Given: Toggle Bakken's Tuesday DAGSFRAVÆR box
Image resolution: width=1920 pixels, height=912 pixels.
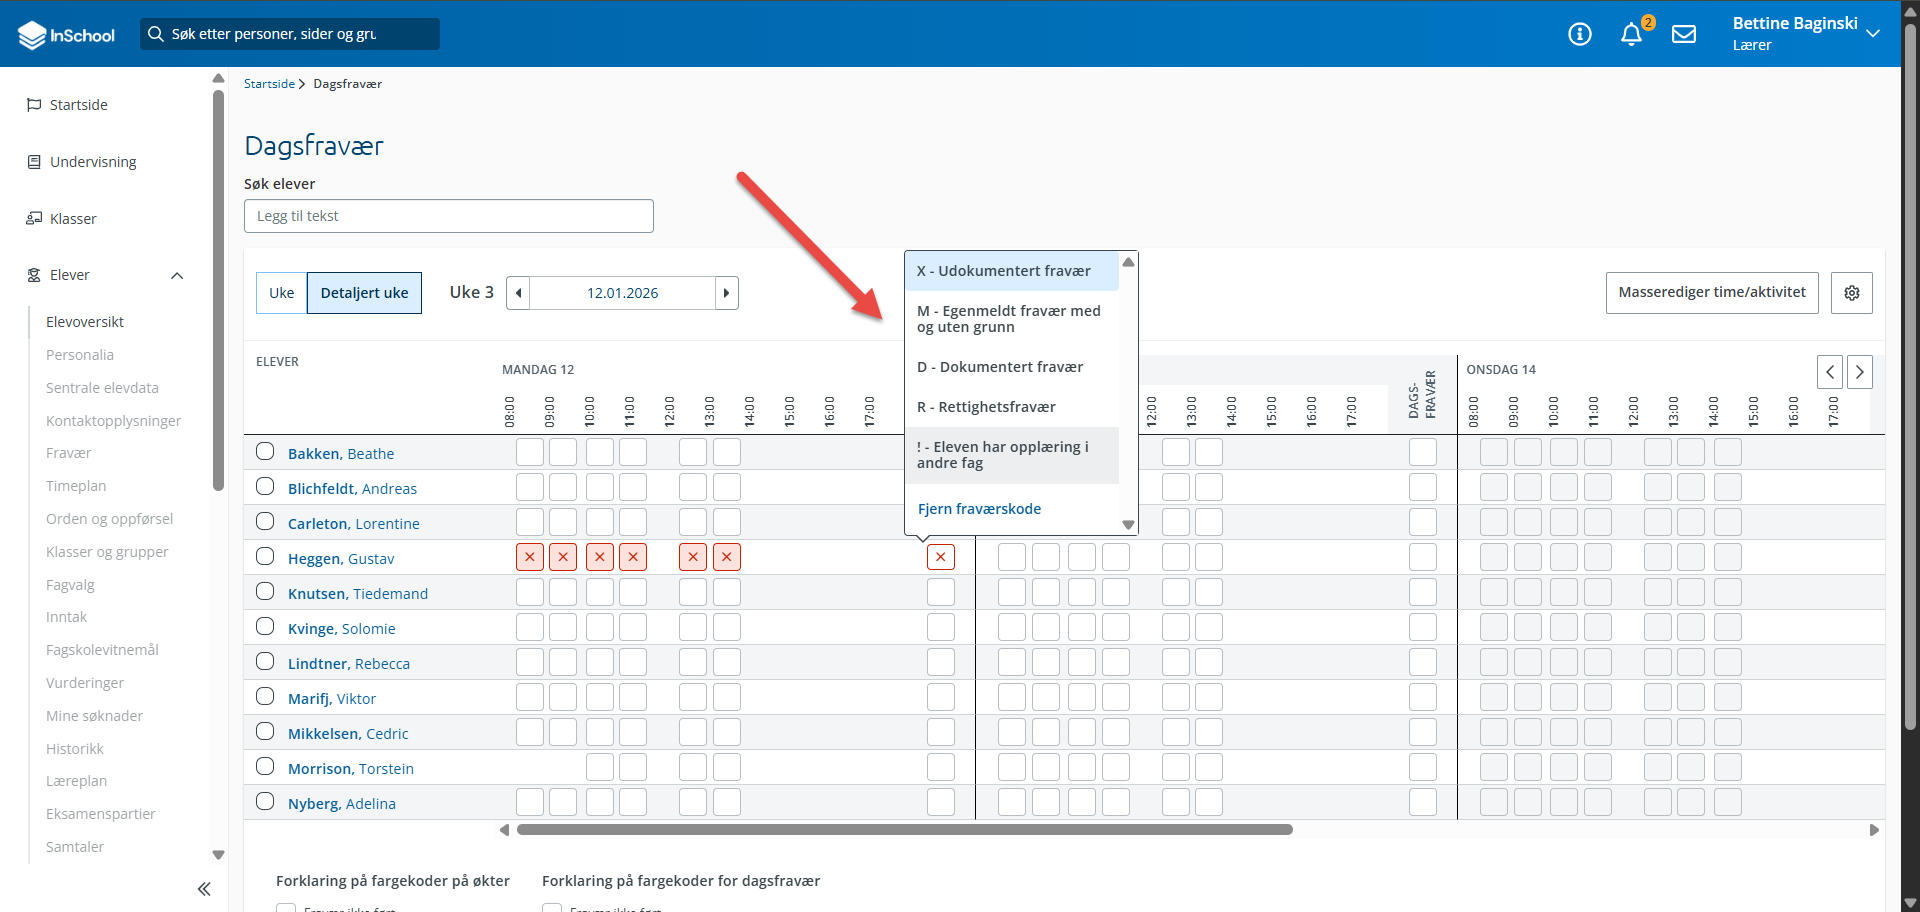Looking at the screenshot, I should coord(1423,452).
